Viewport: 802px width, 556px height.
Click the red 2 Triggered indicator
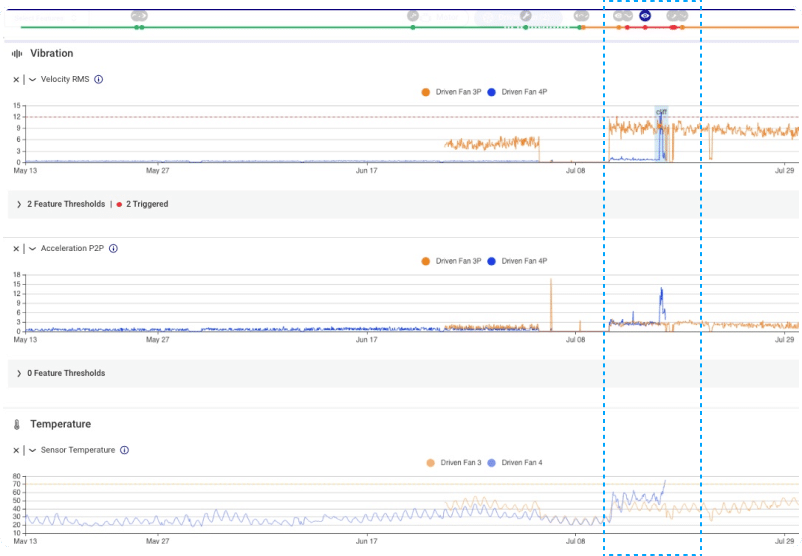[142, 204]
